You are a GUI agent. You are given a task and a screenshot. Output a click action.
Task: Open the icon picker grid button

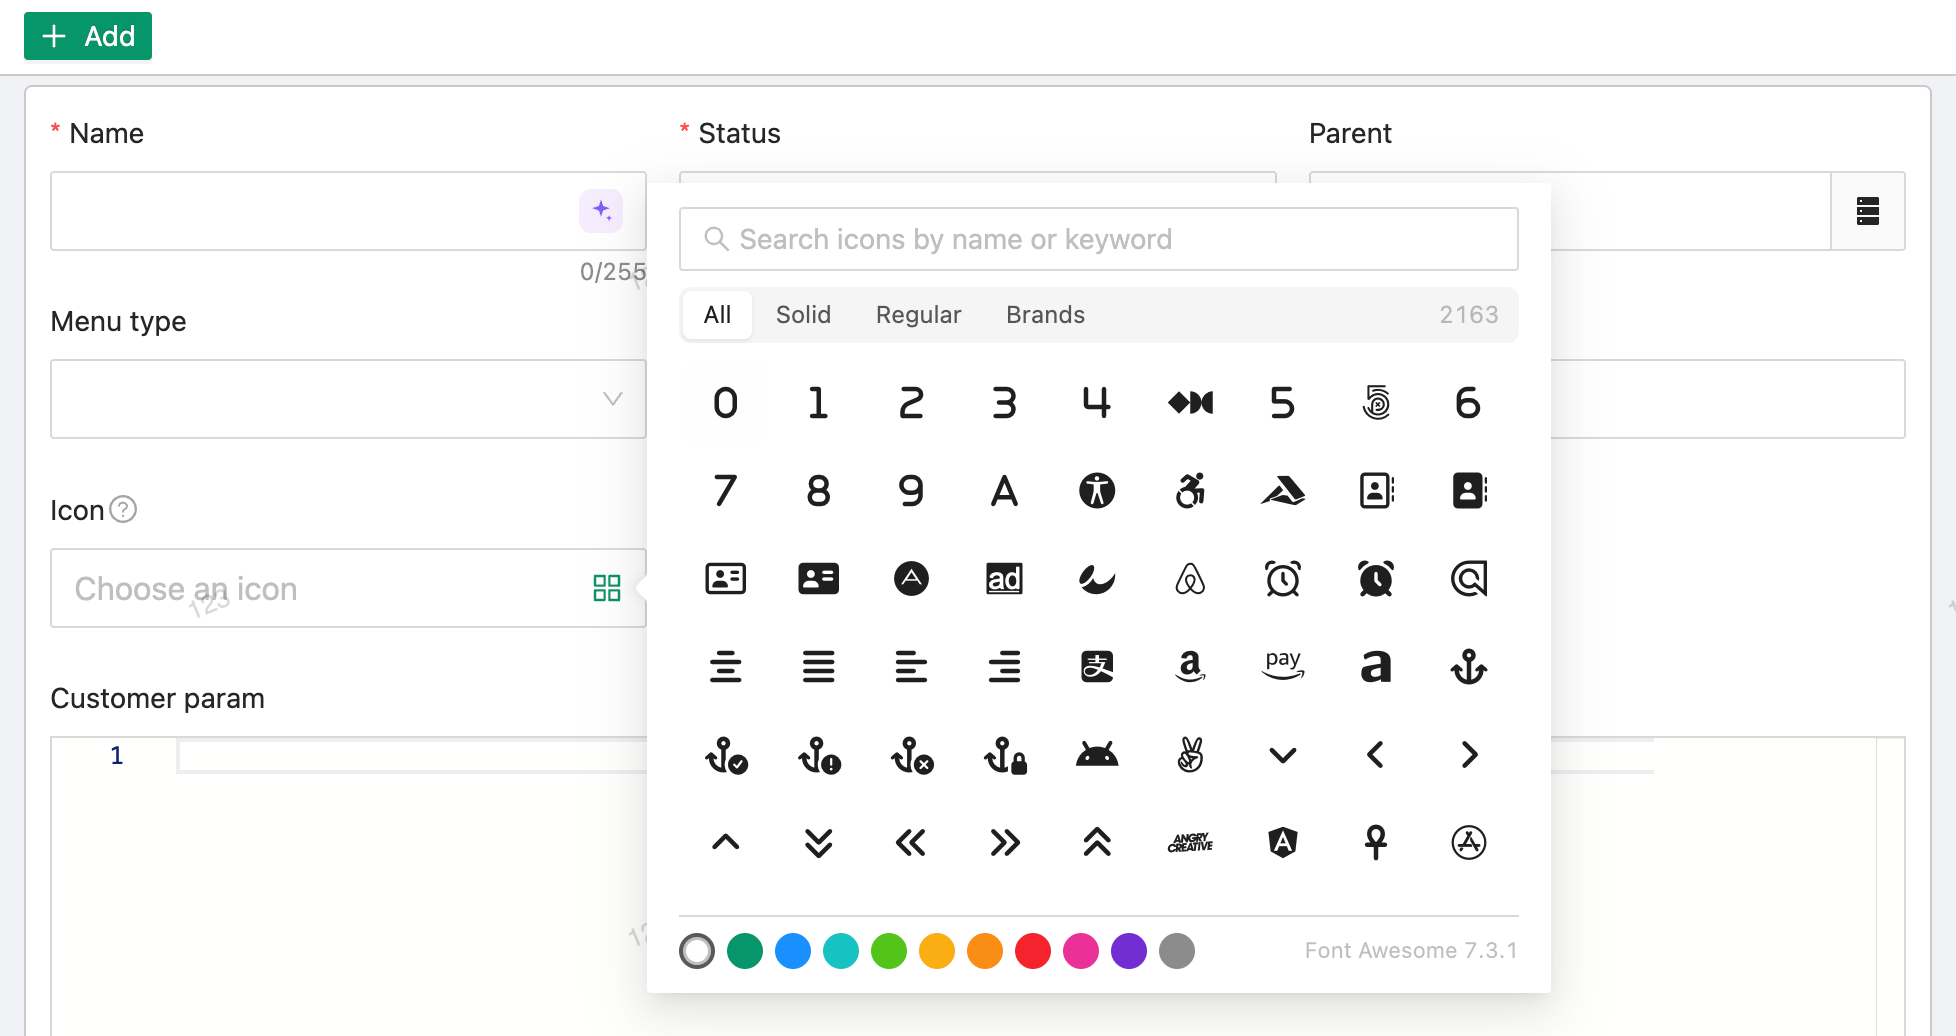[607, 588]
